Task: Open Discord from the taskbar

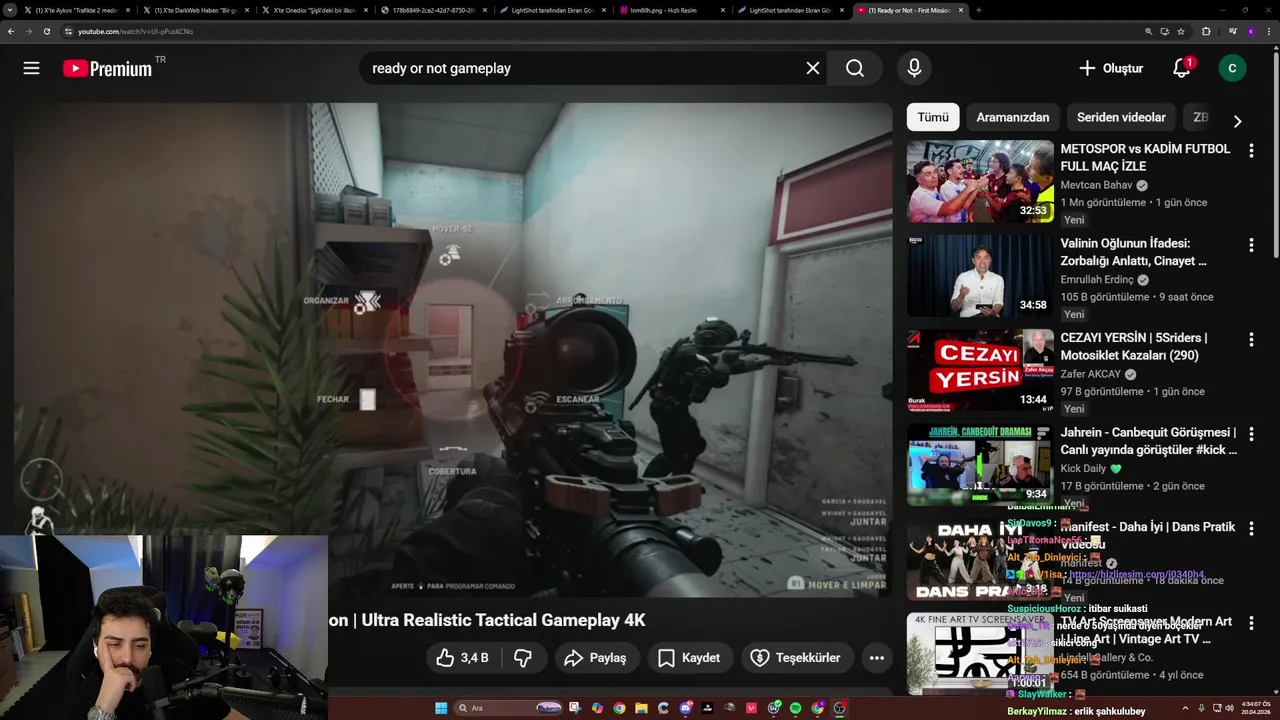Action: click(x=686, y=708)
